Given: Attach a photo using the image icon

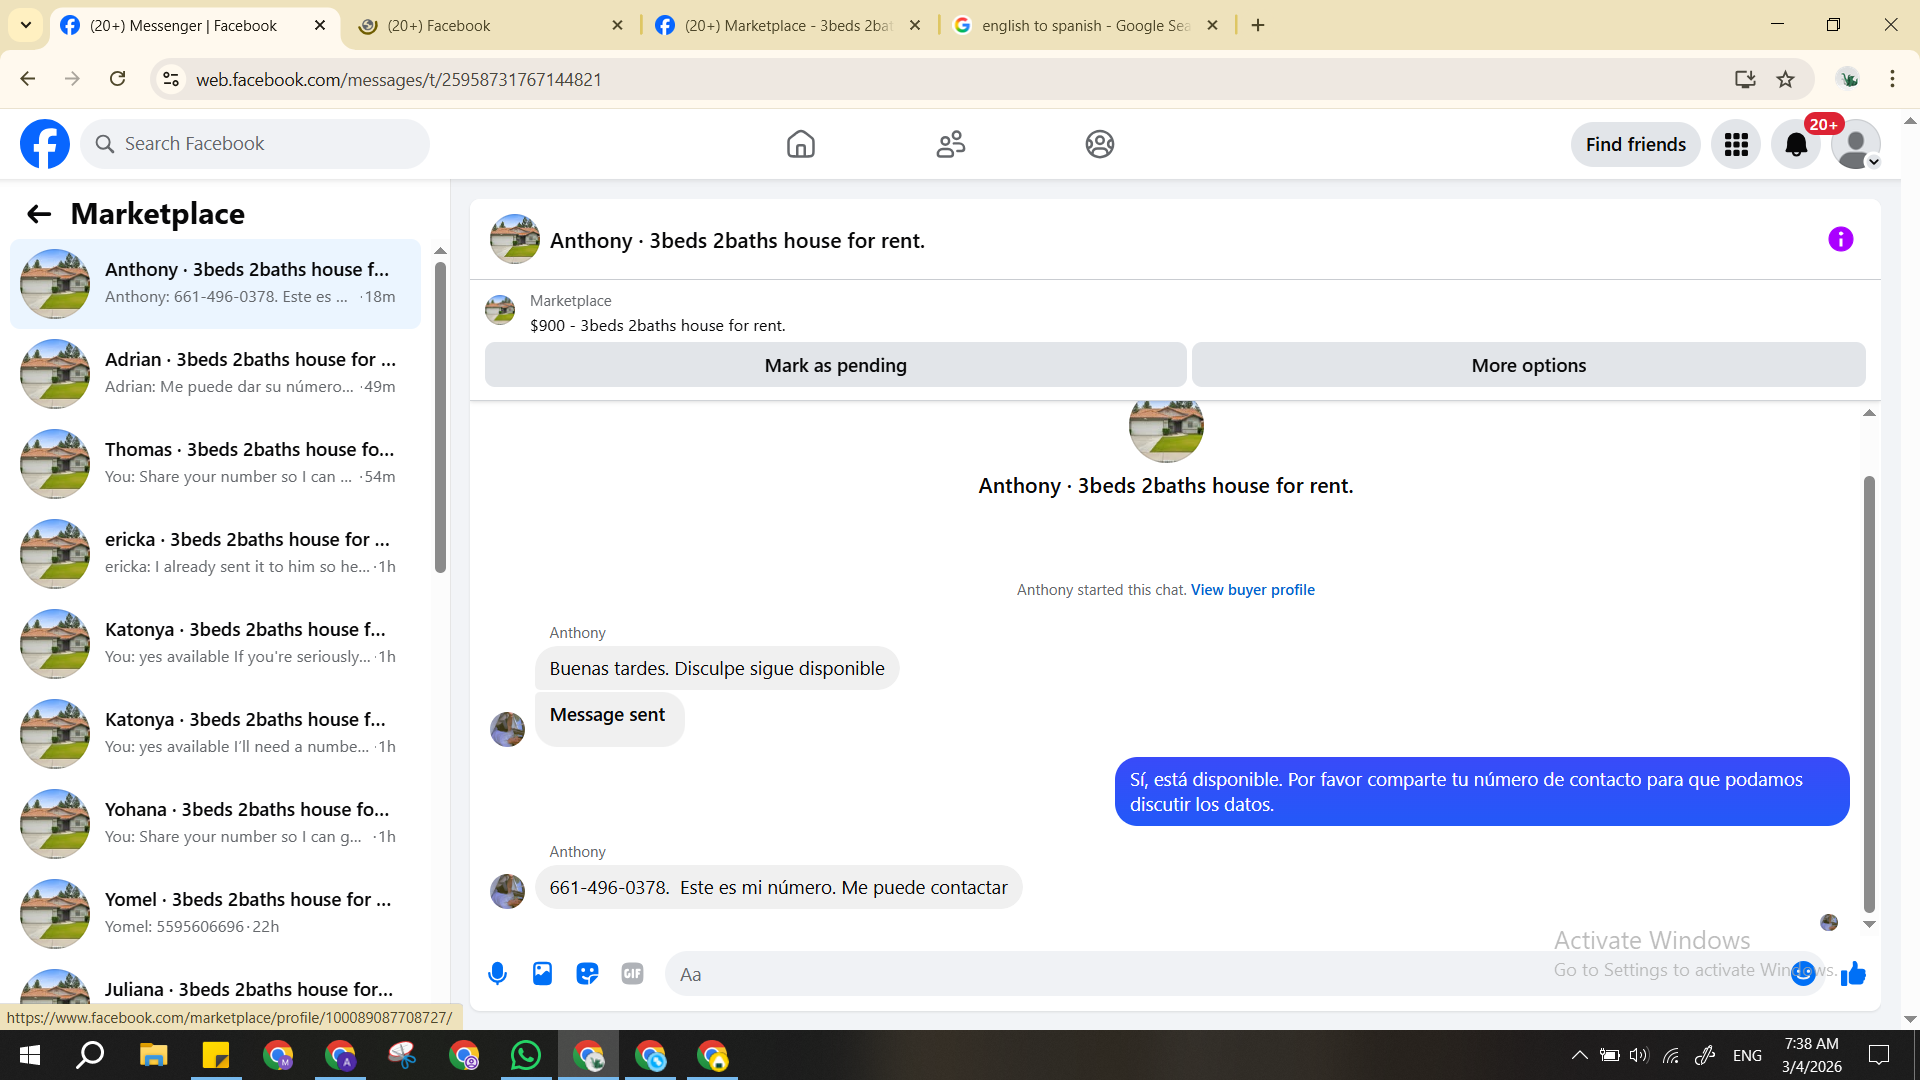Looking at the screenshot, I should click(542, 973).
